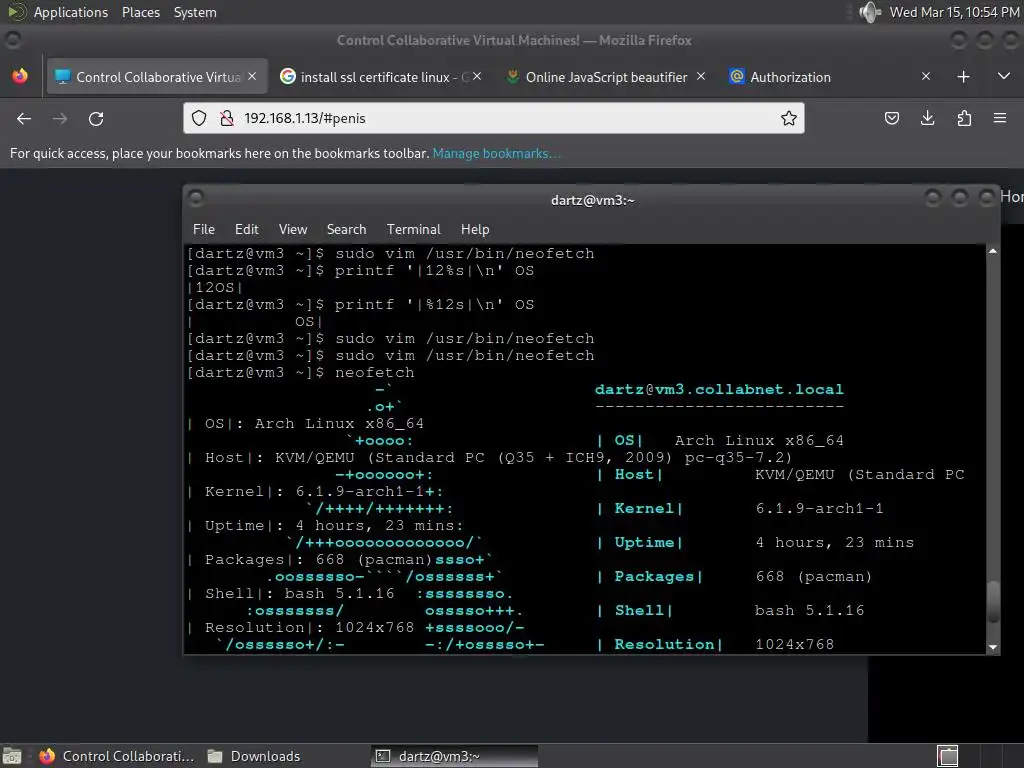Click the Firefox View icon
This screenshot has width=1024, height=768.
(x=20, y=76)
